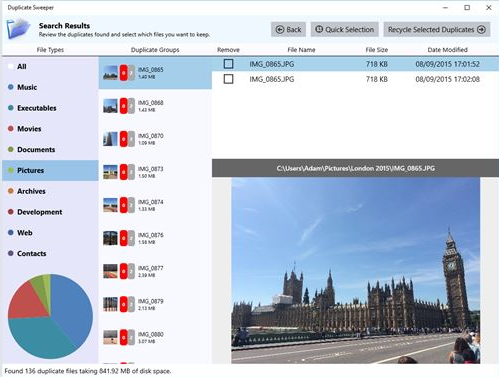Click the purple Contacts category dot
Image resolution: width=499 pixels, height=377 pixels.
11,253
